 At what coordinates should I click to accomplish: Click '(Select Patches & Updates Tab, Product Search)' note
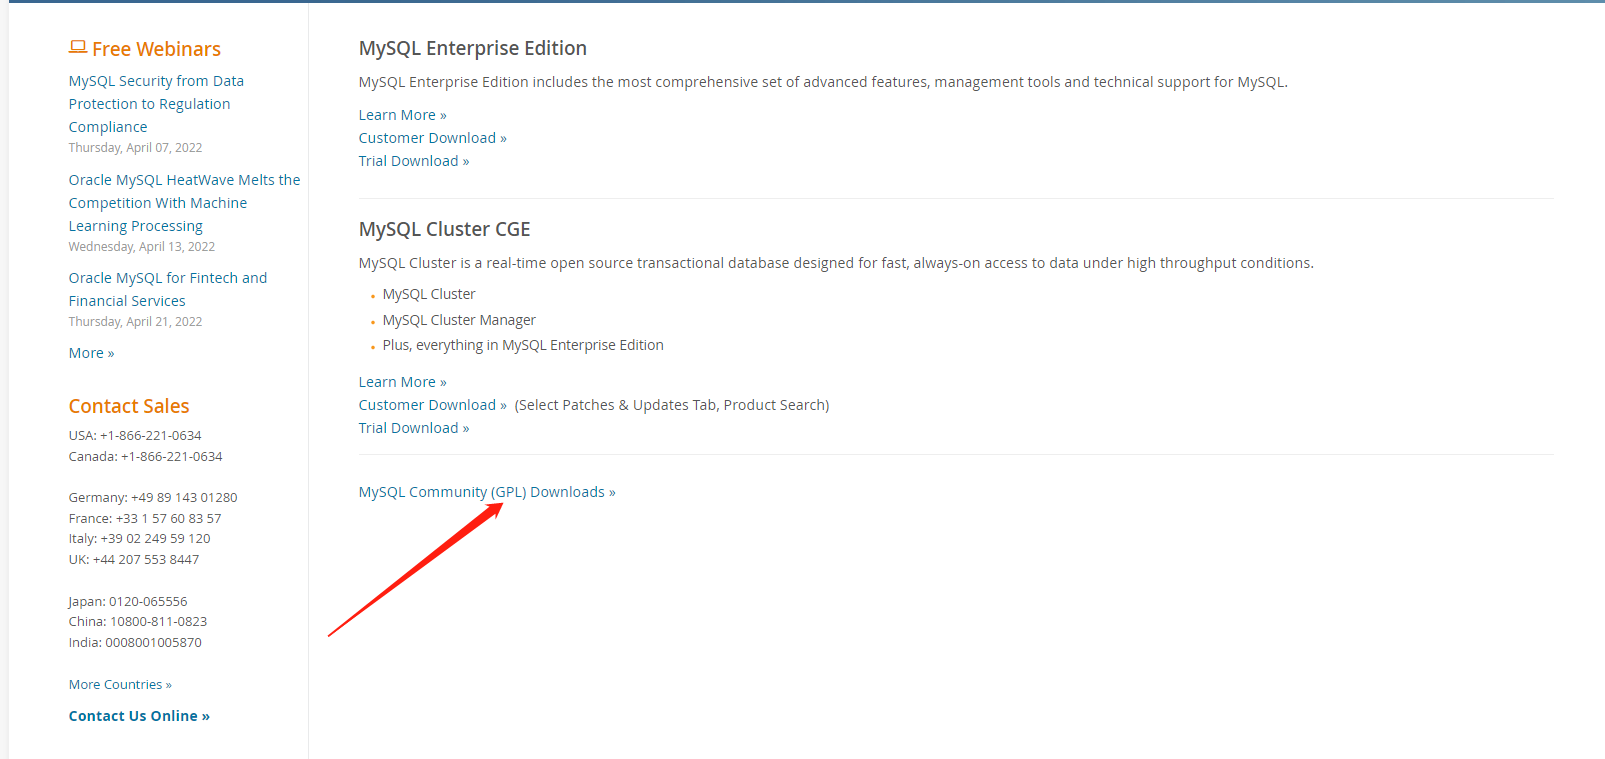[x=672, y=405]
